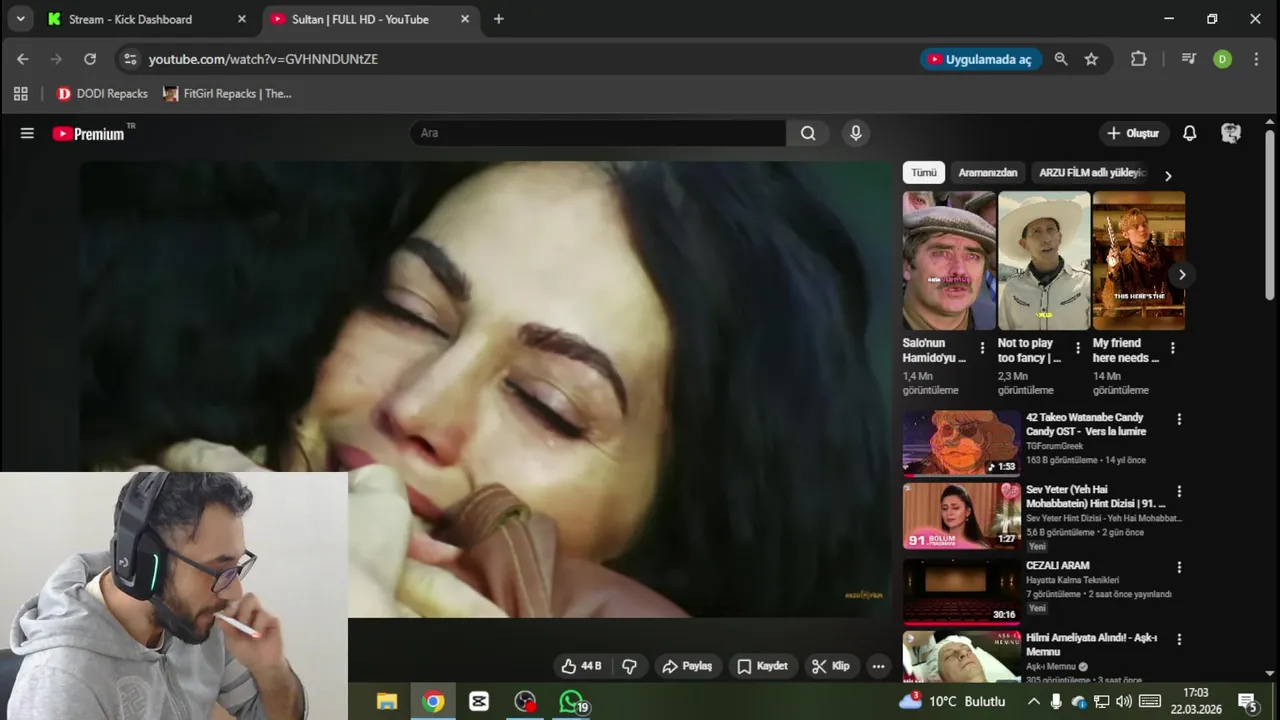Click the YouTube search Ara field
The image size is (1280, 720).
(x=598, y=133)
